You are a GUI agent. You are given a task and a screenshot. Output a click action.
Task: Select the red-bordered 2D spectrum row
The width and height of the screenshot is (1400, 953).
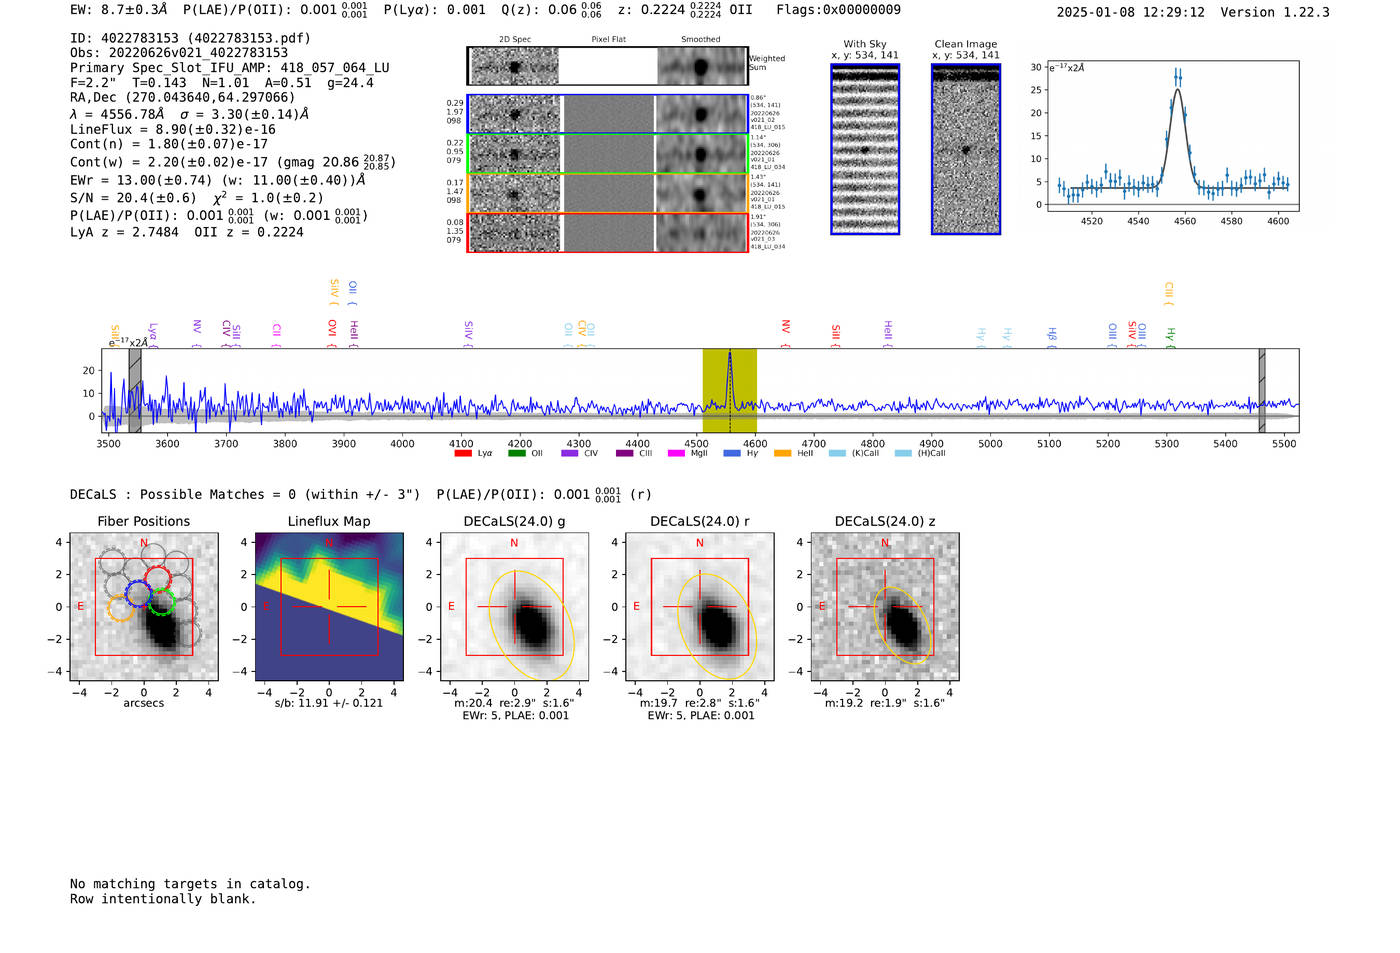607,232
